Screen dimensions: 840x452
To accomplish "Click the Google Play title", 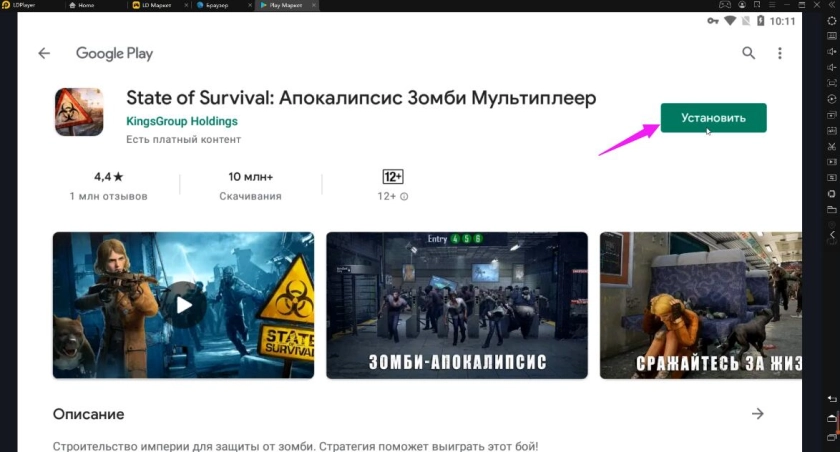I will coord(114,54).
